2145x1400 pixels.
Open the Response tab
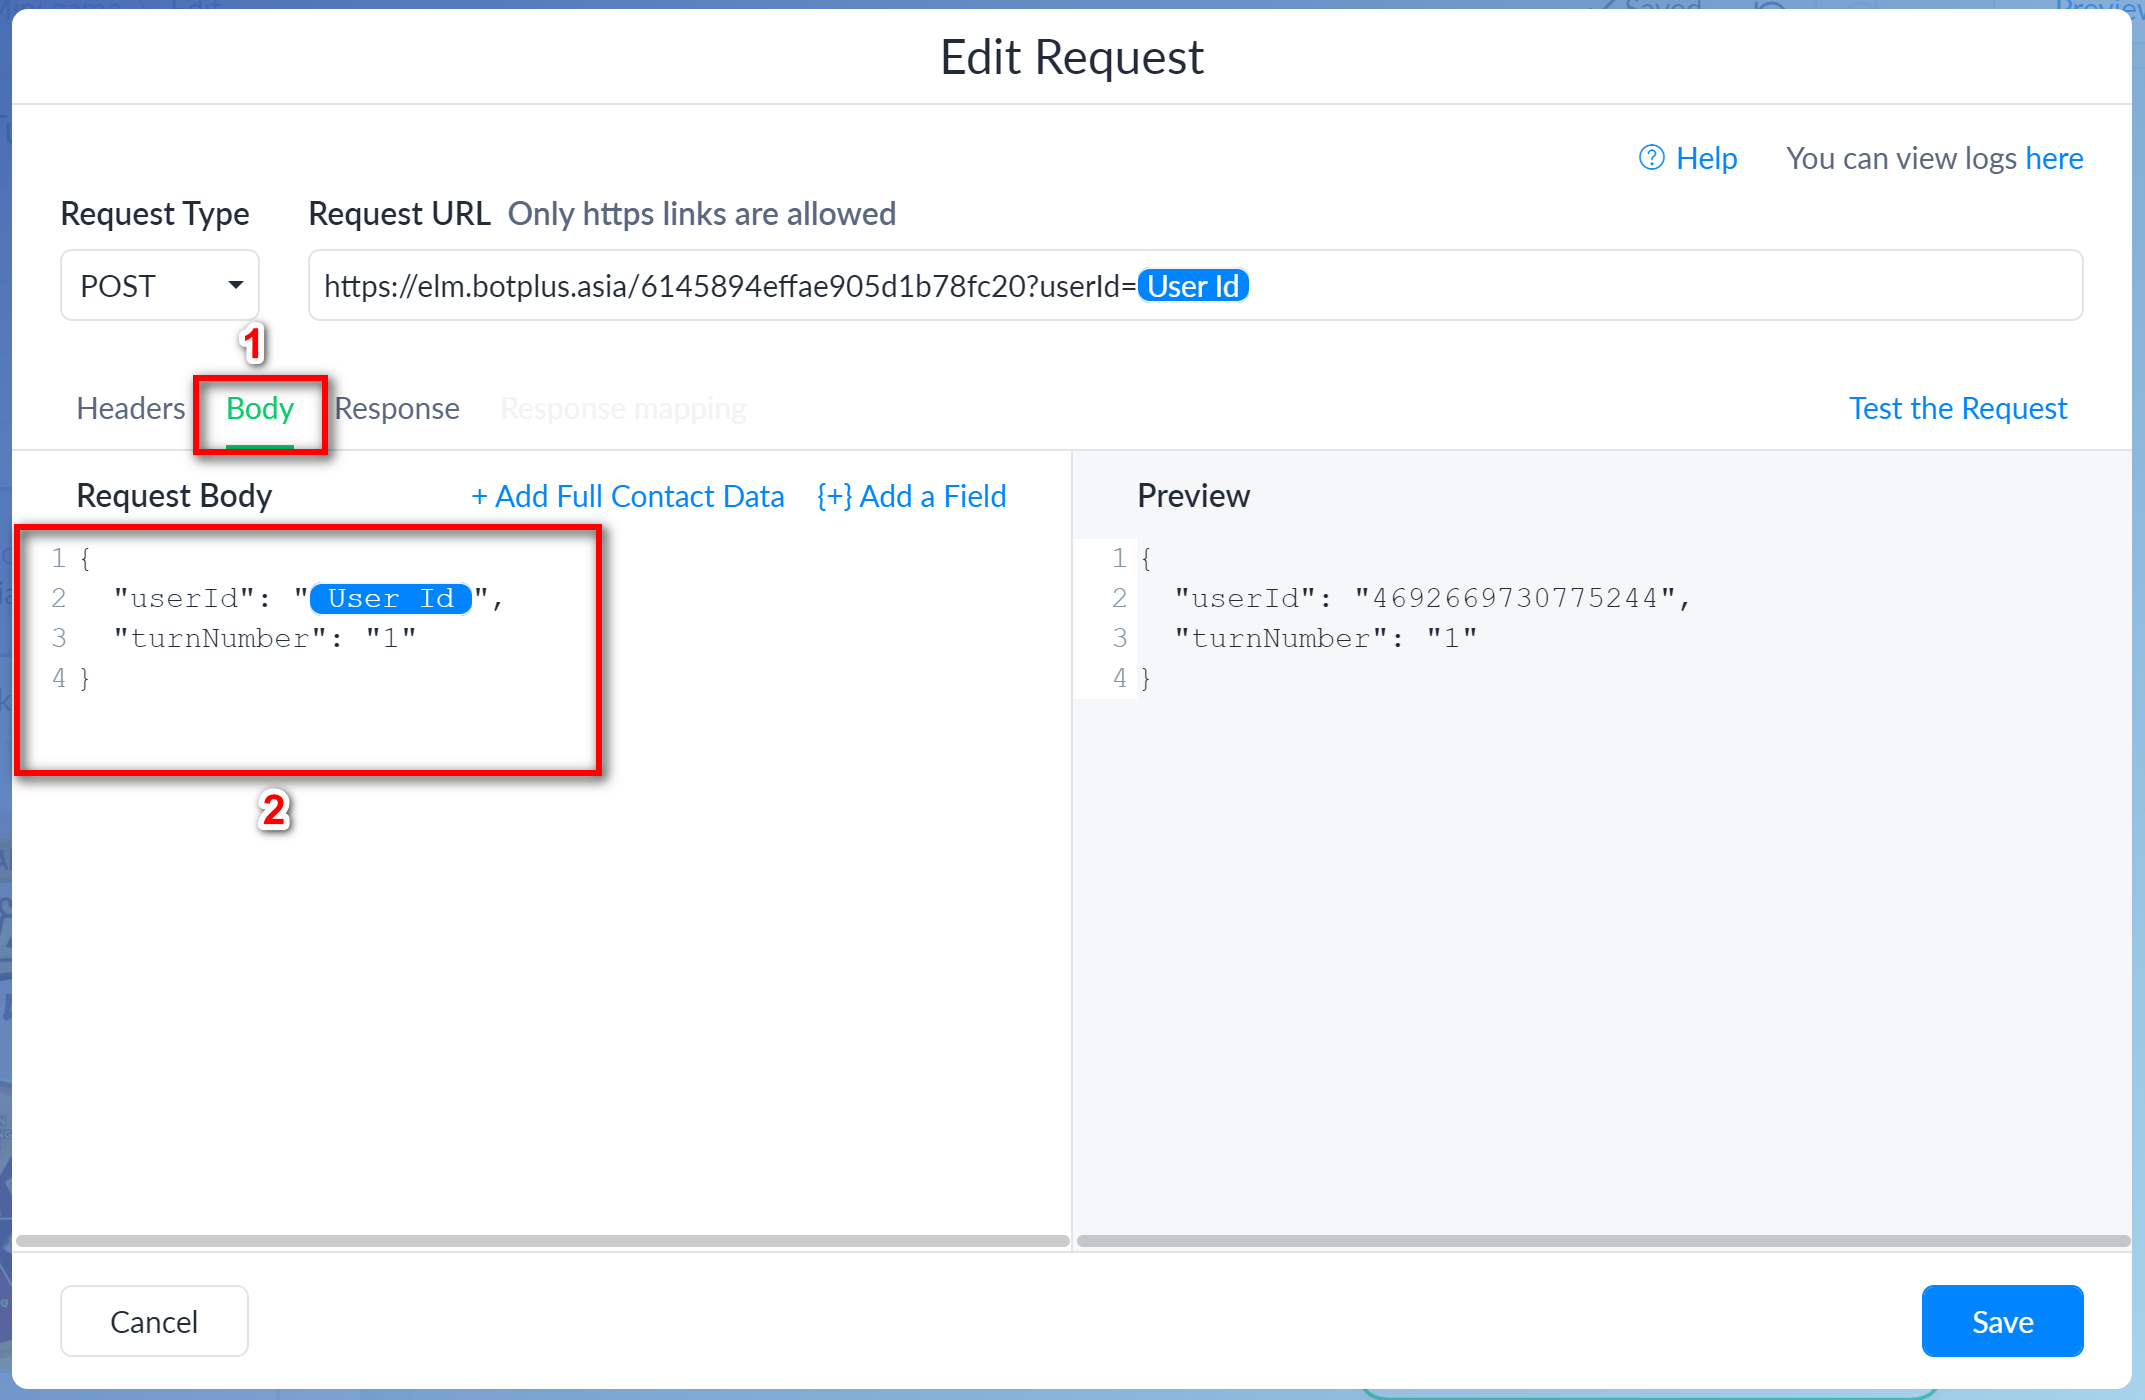(x=397, y=408)
